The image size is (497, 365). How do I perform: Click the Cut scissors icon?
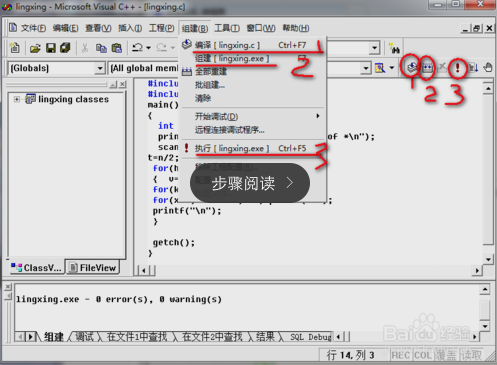pos(85,48)
